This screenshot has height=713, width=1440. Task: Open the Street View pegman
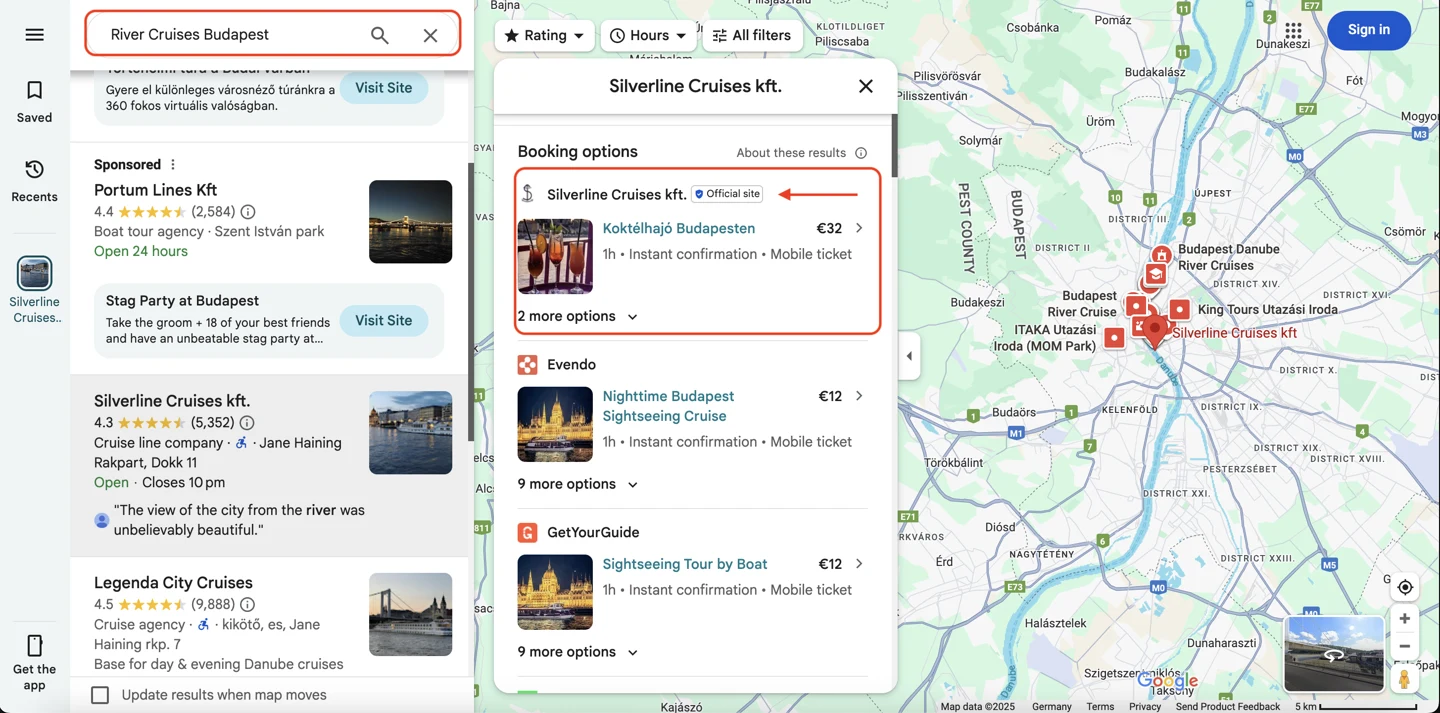(1405, 679)
